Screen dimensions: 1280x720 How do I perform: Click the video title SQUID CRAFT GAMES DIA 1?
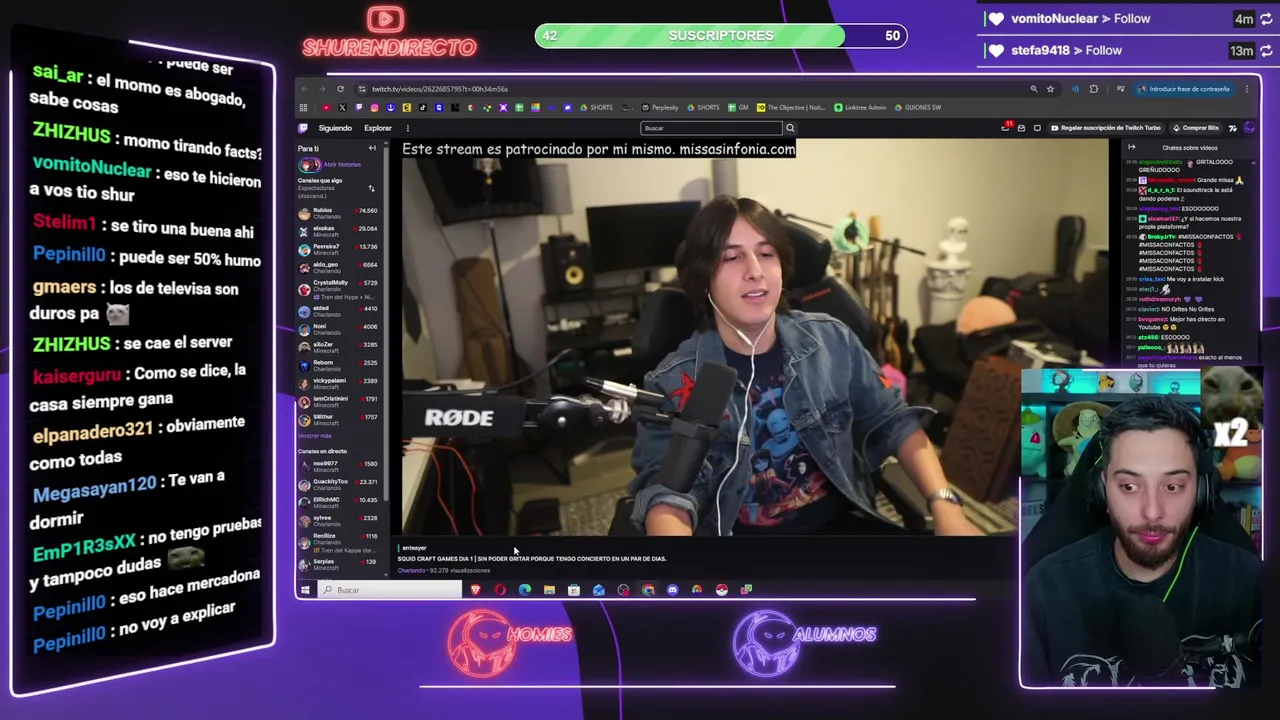pos(532,559)
